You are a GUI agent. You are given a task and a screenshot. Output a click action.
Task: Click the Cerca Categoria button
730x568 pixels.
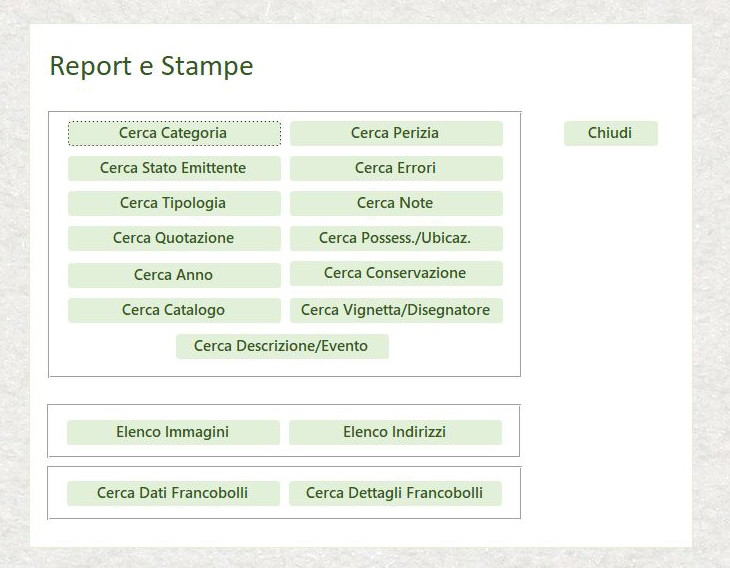tap(174, 133)
